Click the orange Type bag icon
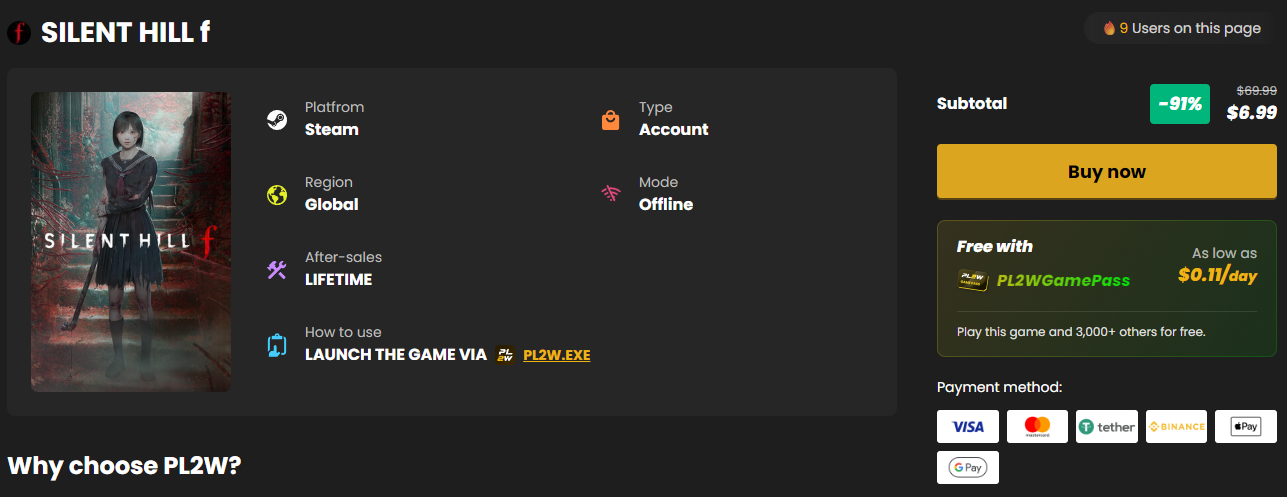Viewport: 1287px width, 497px height. (x=610, y=120)
